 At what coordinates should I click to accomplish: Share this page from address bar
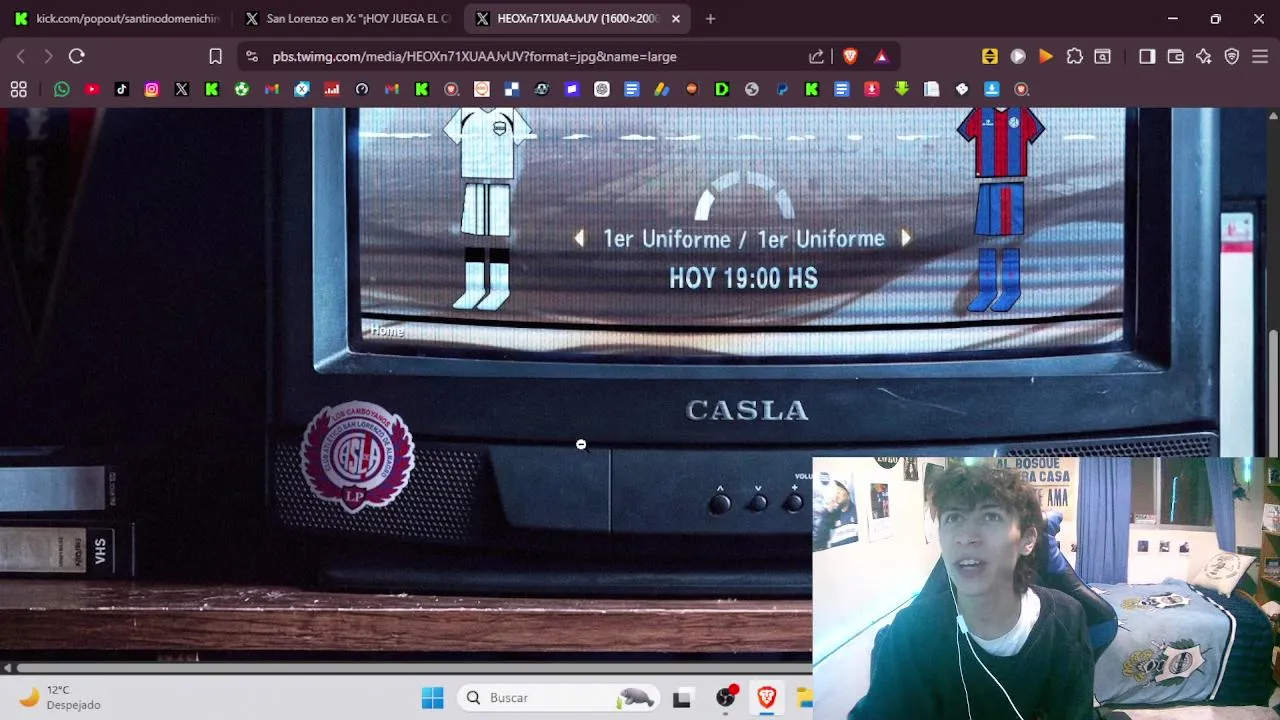pos(817,57)
